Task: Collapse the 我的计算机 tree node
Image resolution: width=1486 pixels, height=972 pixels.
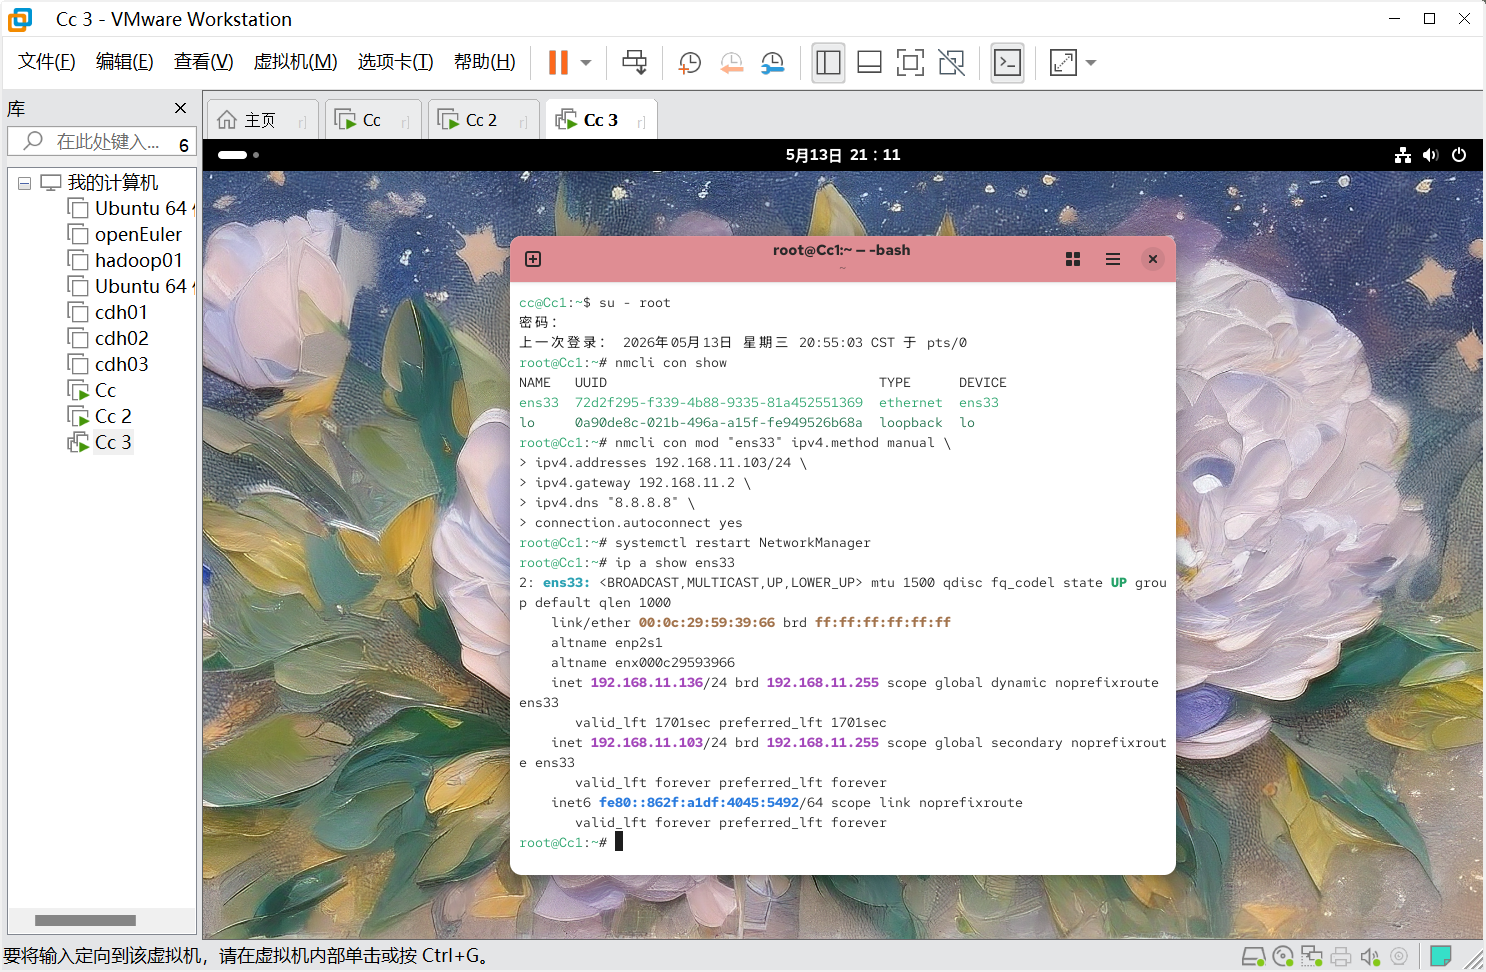Action: (x=24, y=183)
